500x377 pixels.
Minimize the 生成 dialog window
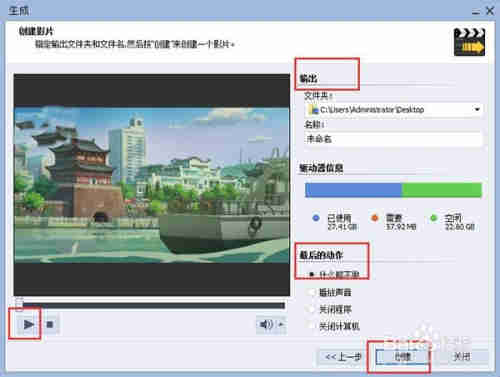click(x=476, y=11)
